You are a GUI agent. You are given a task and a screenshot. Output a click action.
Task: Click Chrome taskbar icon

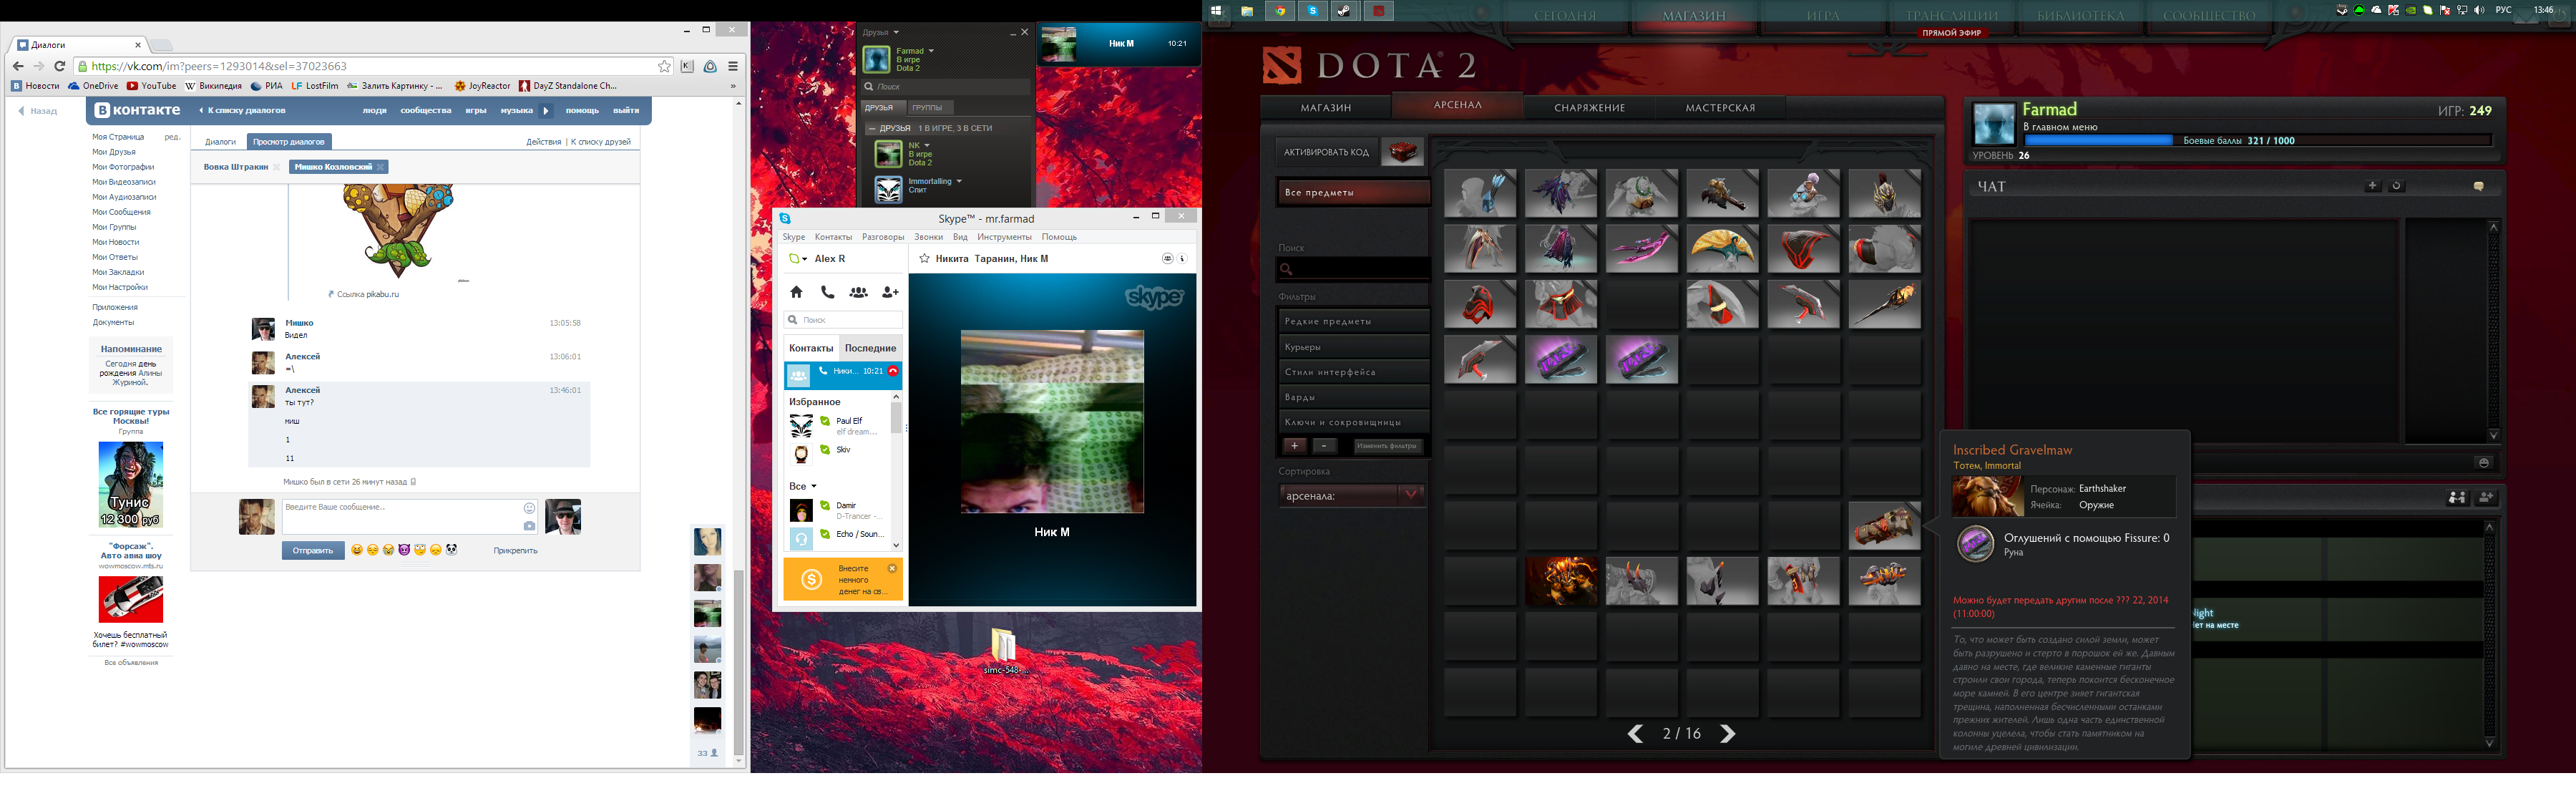(1280, 11)
